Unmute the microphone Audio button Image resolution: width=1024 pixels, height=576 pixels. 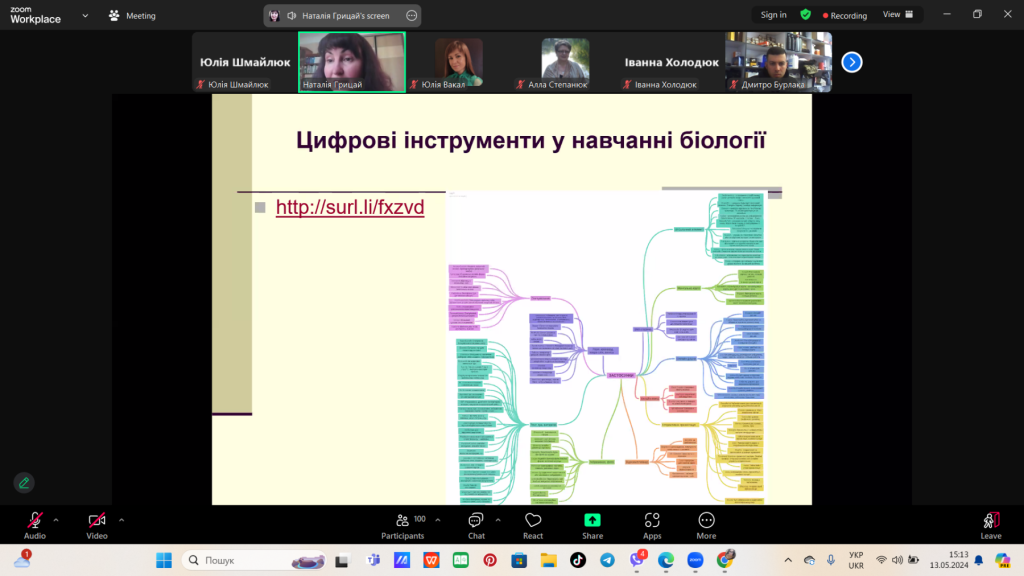pyautogui.click(x=35, y=524)
